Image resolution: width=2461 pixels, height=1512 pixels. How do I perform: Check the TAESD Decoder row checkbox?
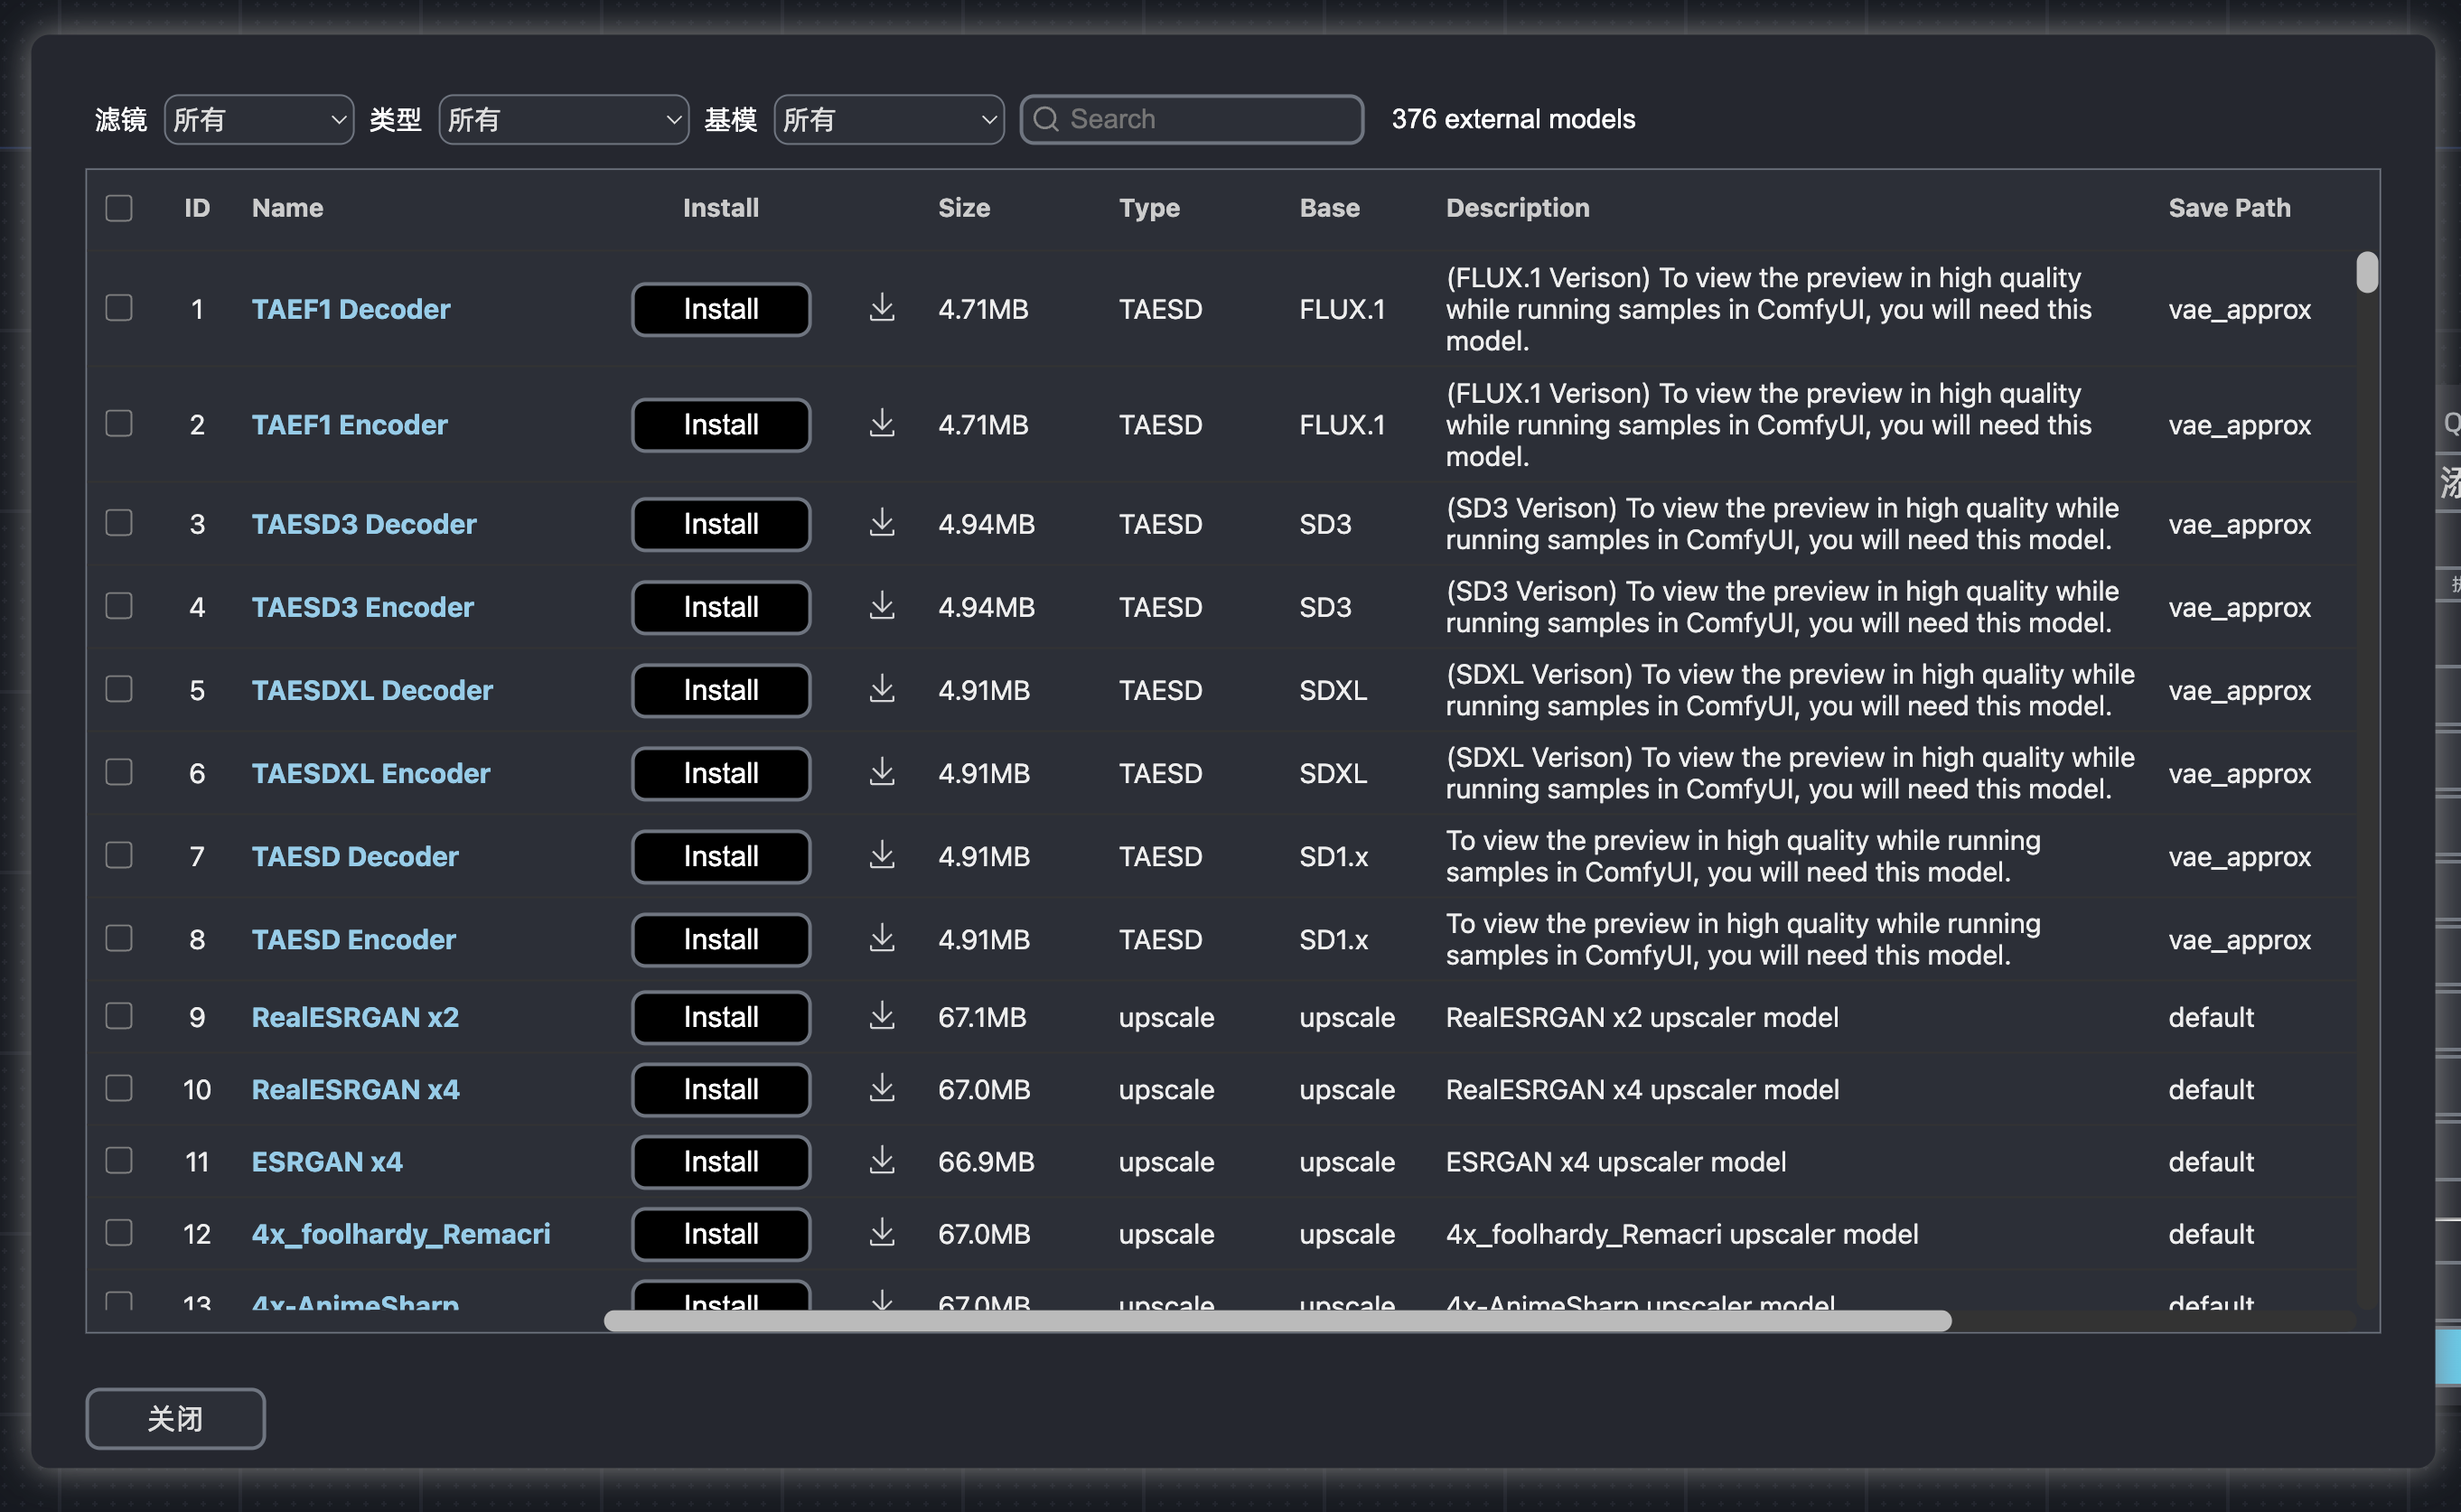click(119, 854)
